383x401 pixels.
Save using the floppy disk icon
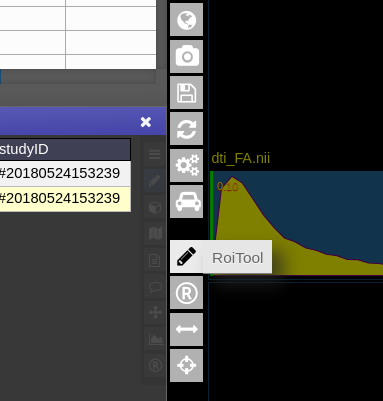tap(186, 92)
